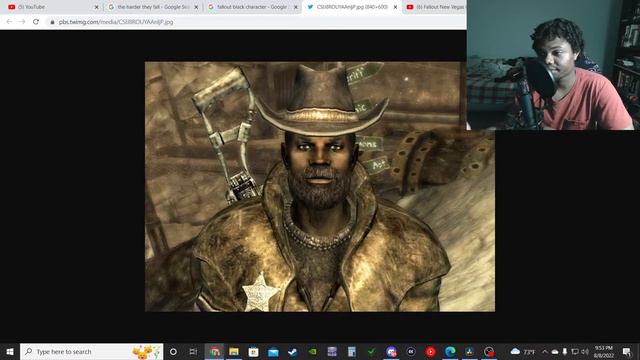Open volume control in the tray
This screenshot has width=640, height=360.
[x=585, y=351]
